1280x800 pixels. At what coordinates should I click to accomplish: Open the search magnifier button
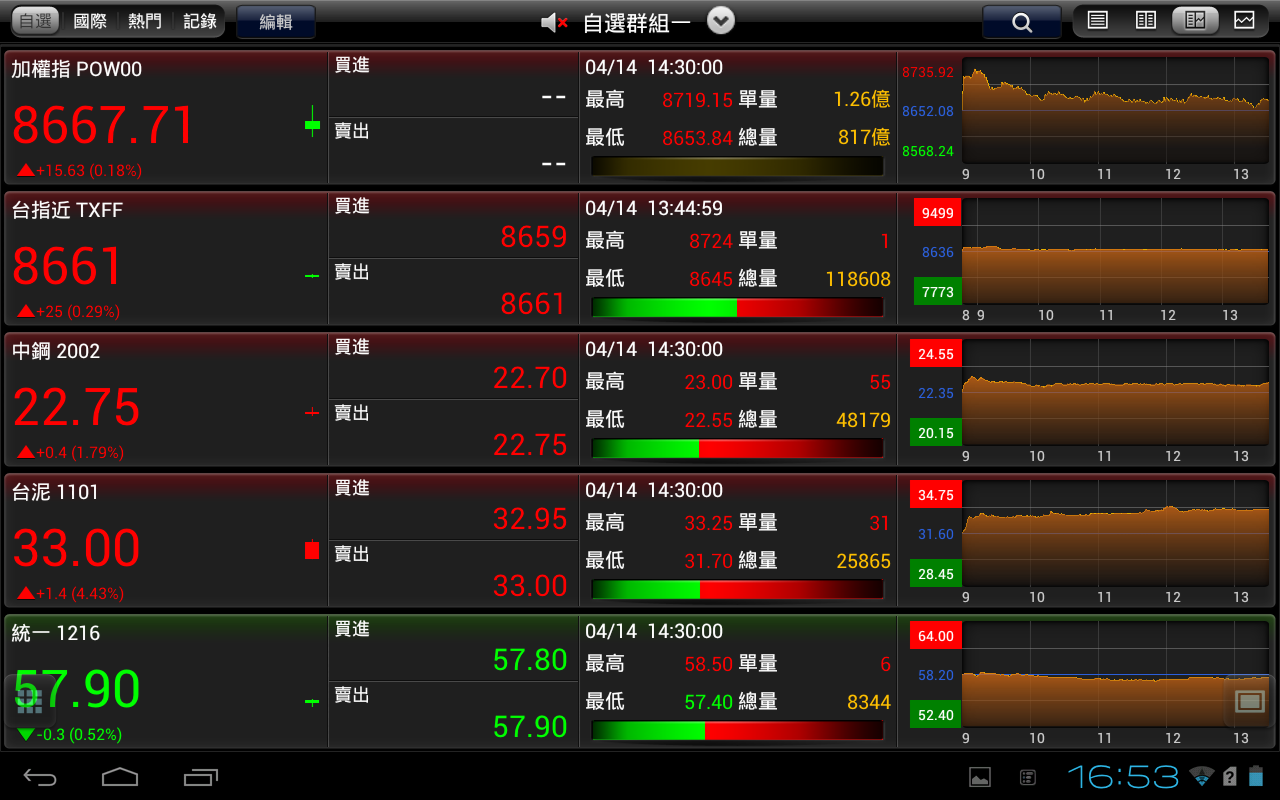click(1021, 22)
